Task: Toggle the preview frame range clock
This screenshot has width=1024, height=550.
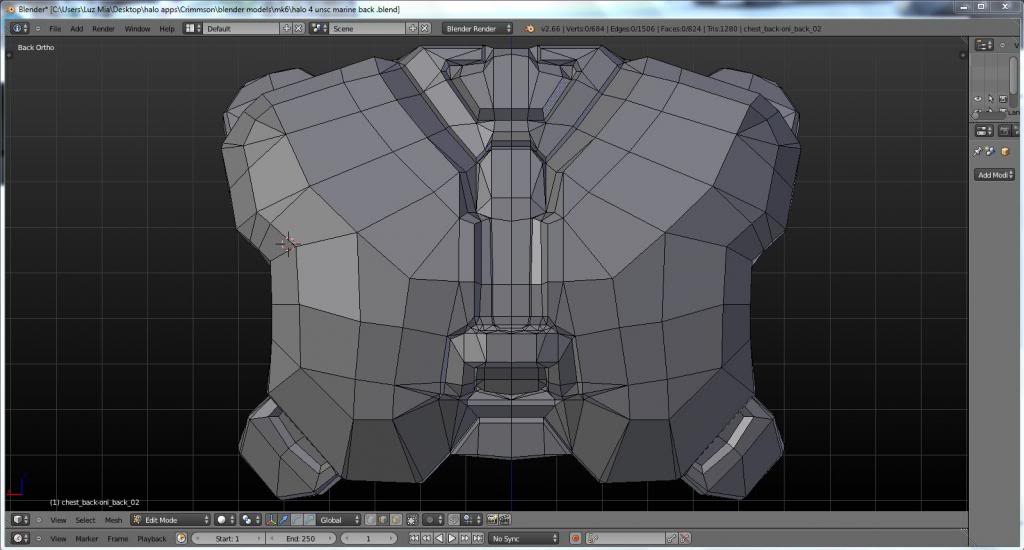Action: tap(181, 538)
